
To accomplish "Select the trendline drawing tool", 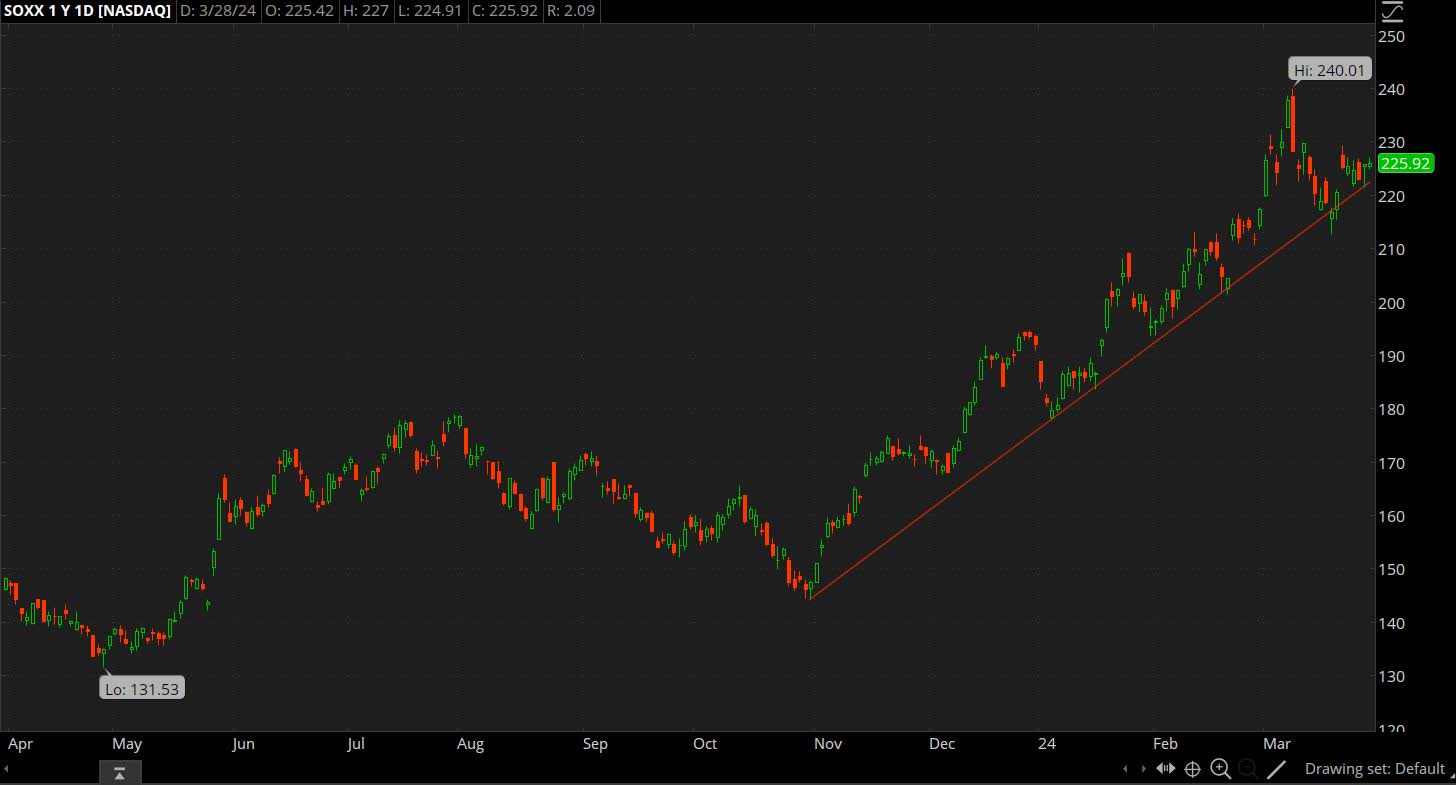I will click(1277, 768).
